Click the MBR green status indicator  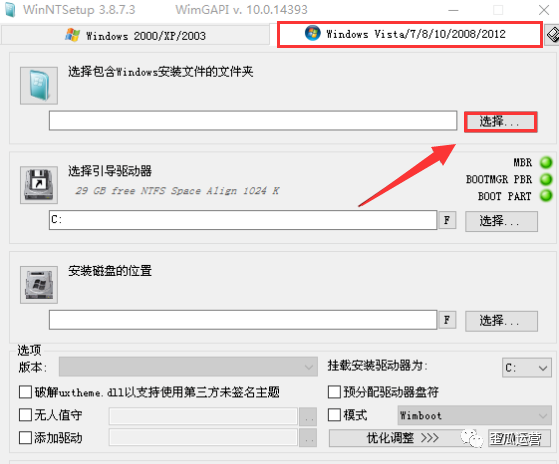[546, 163]
